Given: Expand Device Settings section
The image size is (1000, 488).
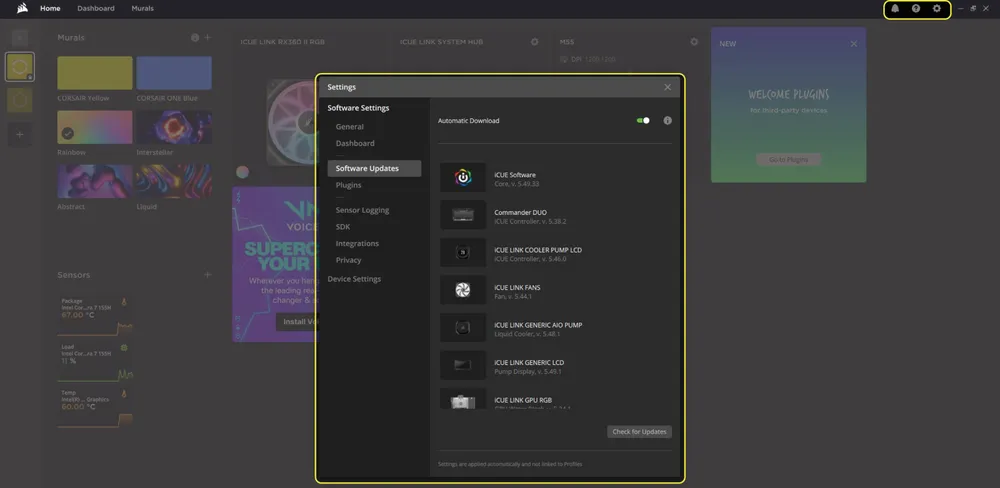Looking at the screenshot, I should pyautogui.click(x=354, y=279).
